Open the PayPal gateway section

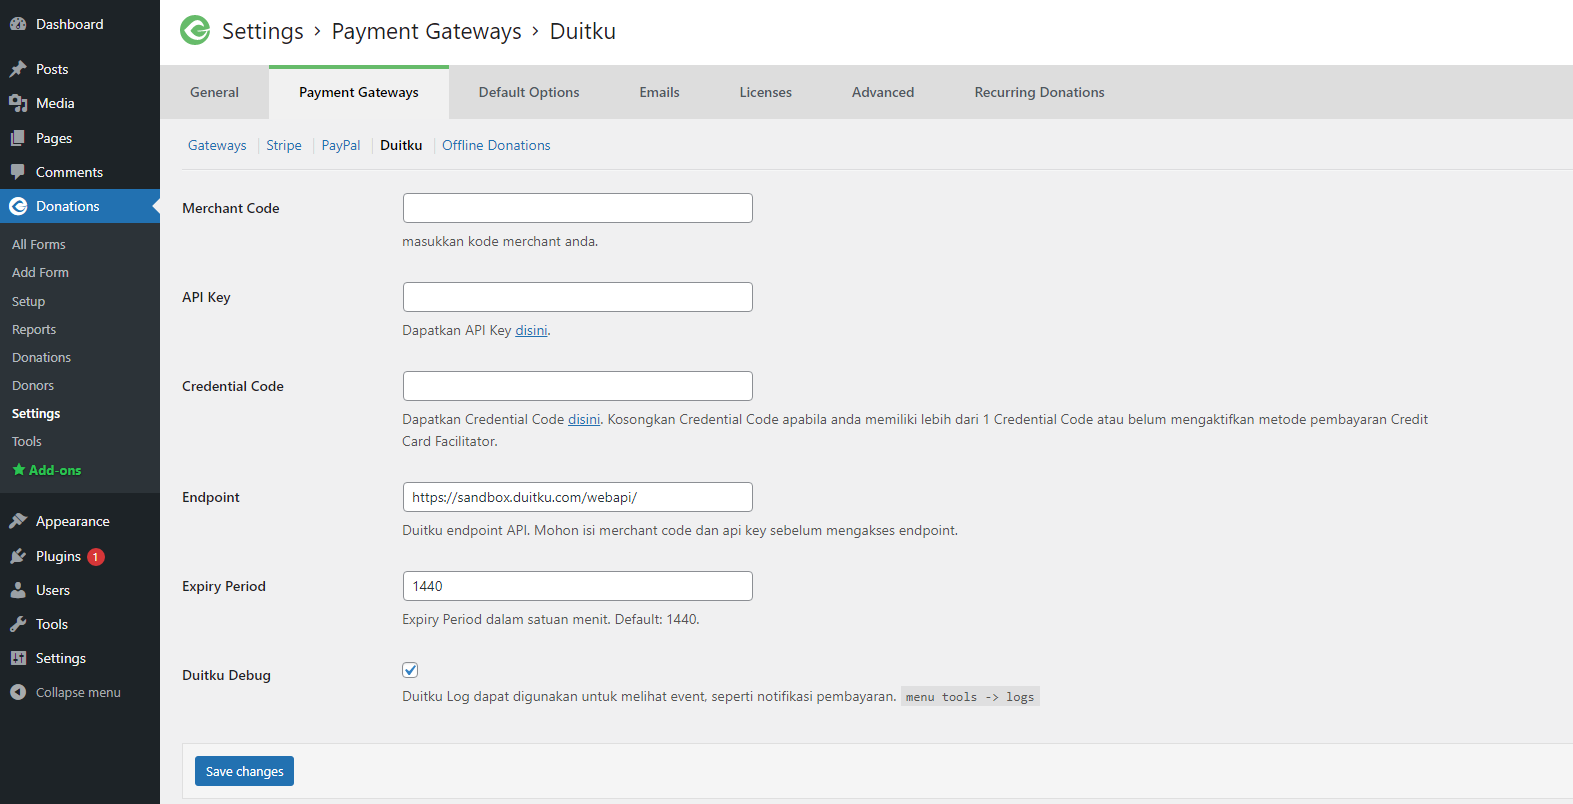pos(341,145)
